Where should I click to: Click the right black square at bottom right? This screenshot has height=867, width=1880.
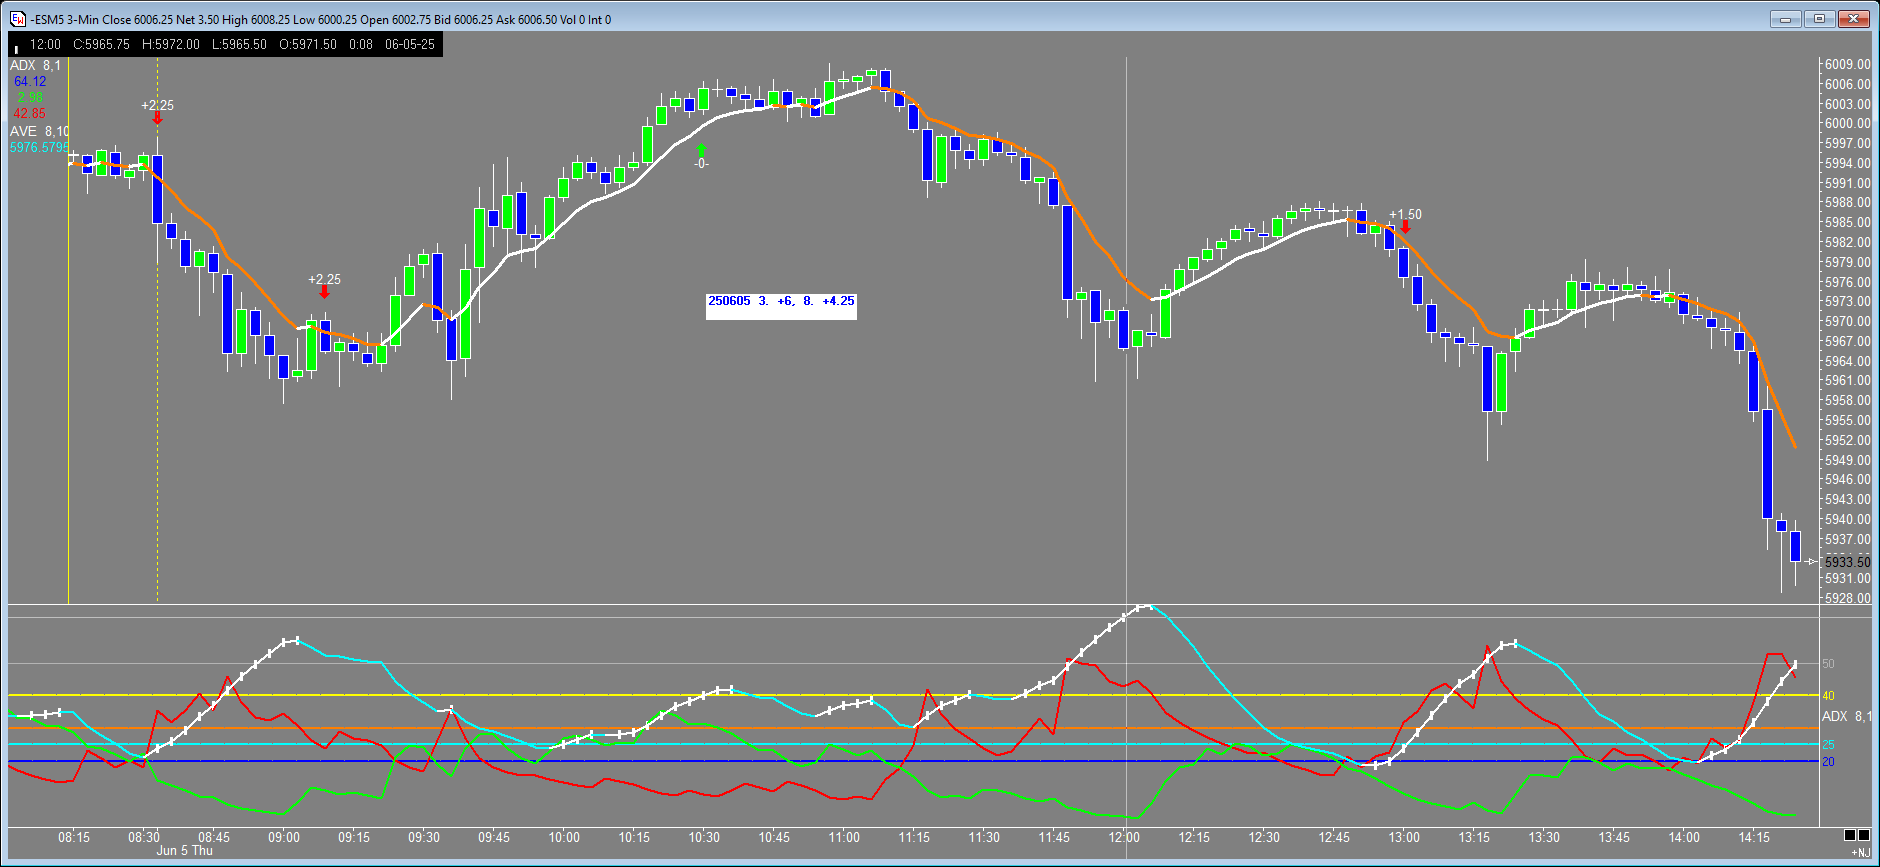point(1864,835)
